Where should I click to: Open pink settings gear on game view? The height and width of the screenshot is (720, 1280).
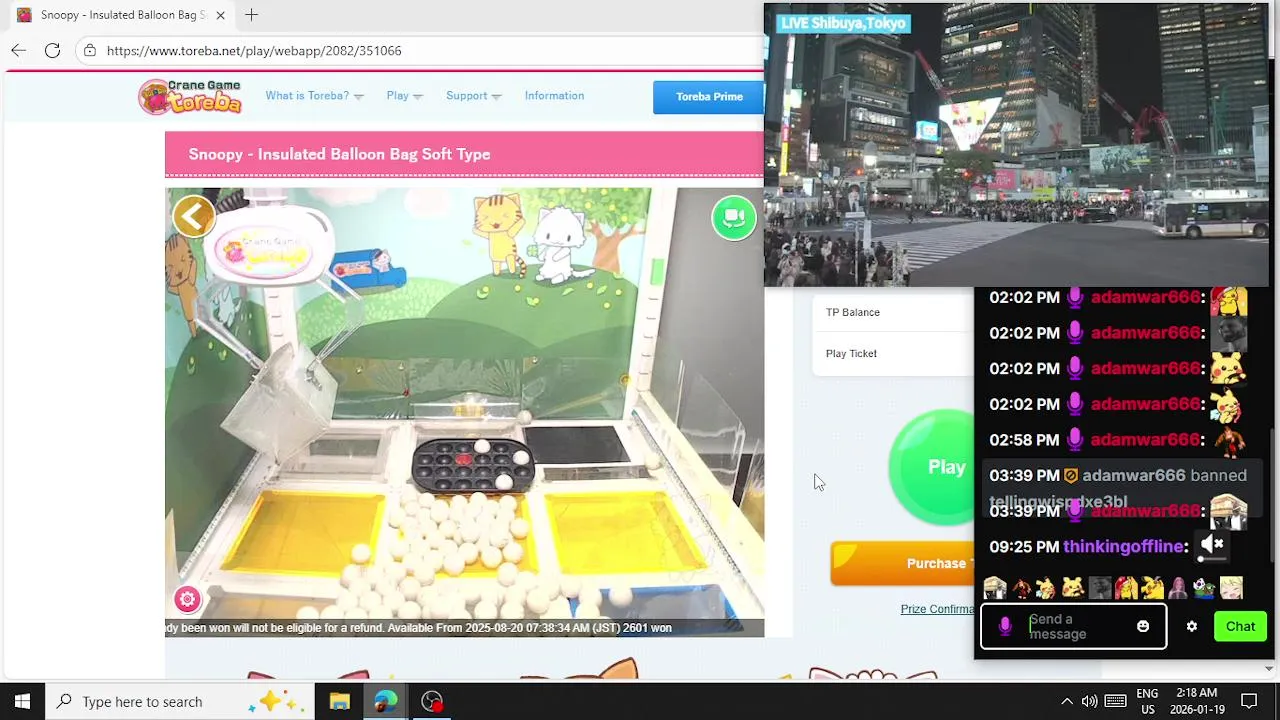(187, 599)
